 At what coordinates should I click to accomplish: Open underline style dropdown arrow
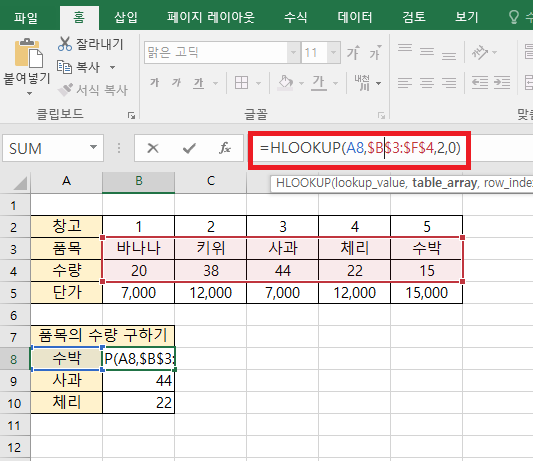tap(215, 83)
